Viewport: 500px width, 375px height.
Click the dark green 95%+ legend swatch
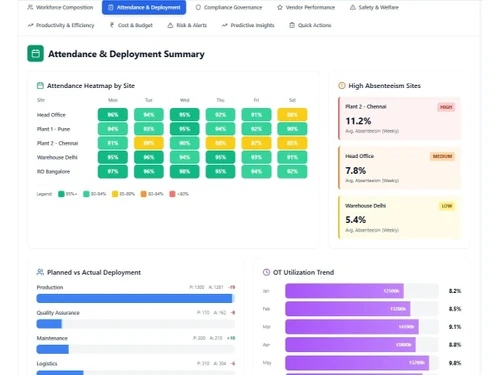[x=61, y=194]
